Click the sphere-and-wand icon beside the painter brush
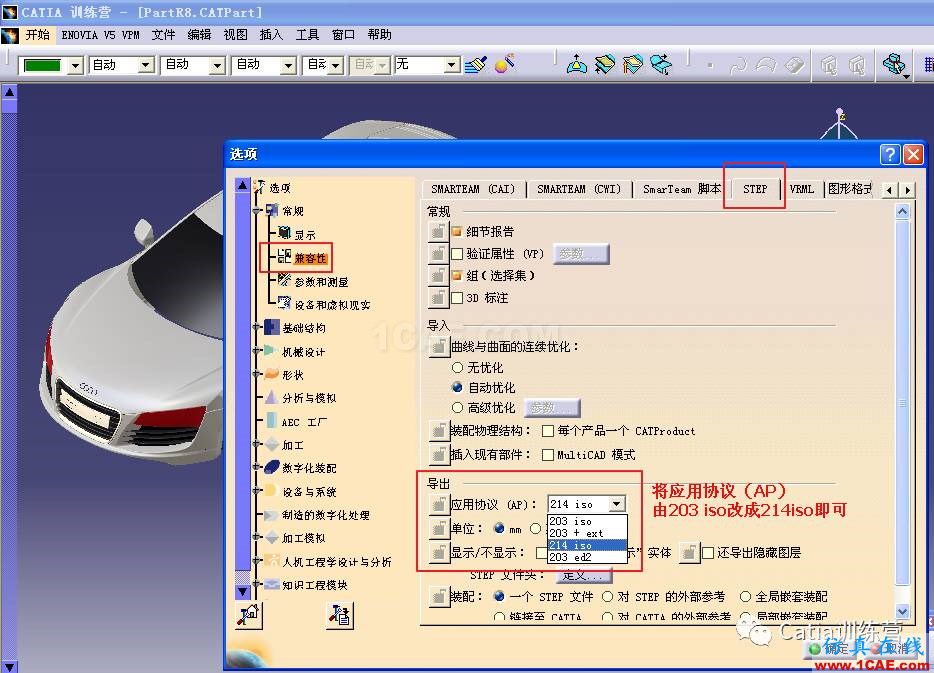The width and height of the screenshot is (934, 673). tap(504, 64)
